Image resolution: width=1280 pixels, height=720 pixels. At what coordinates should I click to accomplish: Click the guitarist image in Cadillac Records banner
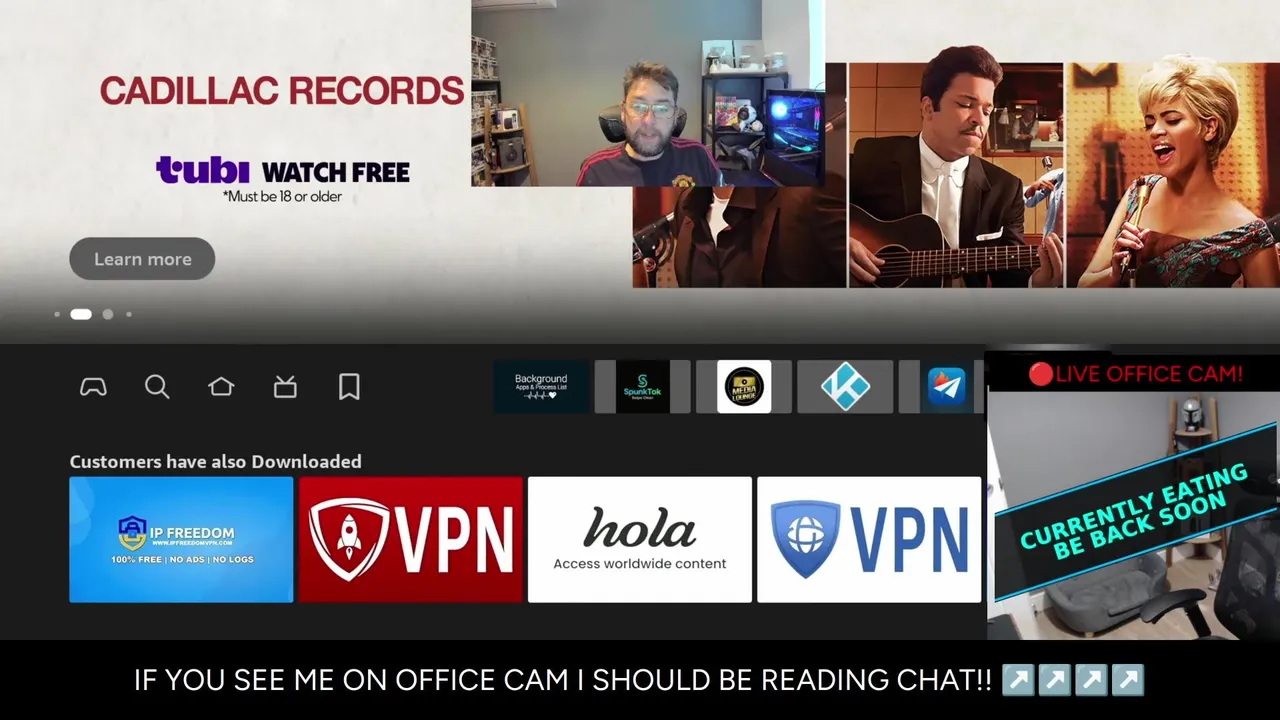[956, 175]
